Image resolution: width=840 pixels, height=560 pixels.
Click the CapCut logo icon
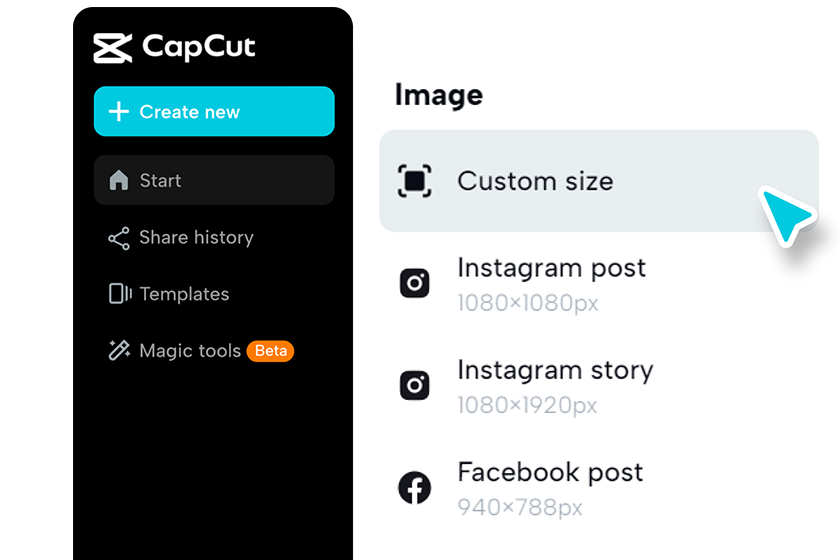pyautogui.click(x=113, y=47)
